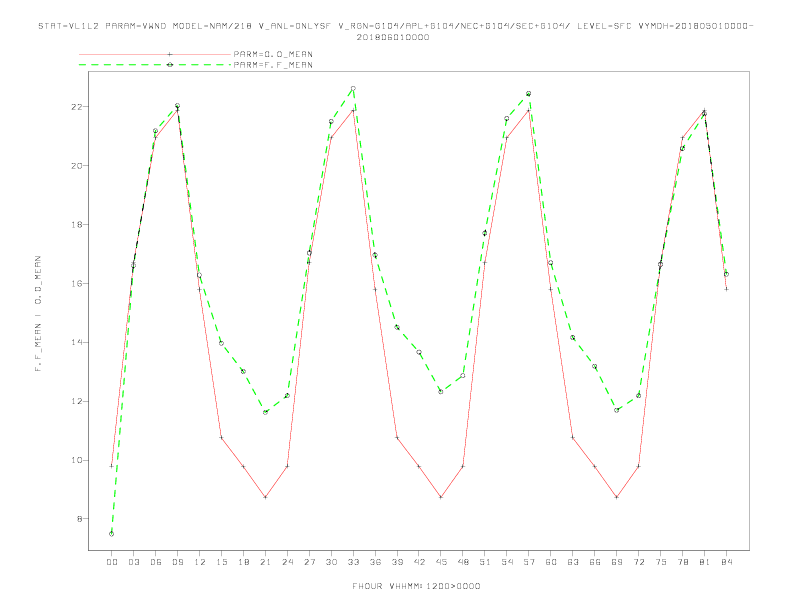Click x-axis tick label 00
The height and width of the screenshot is (612, 792).
point(112,562)
